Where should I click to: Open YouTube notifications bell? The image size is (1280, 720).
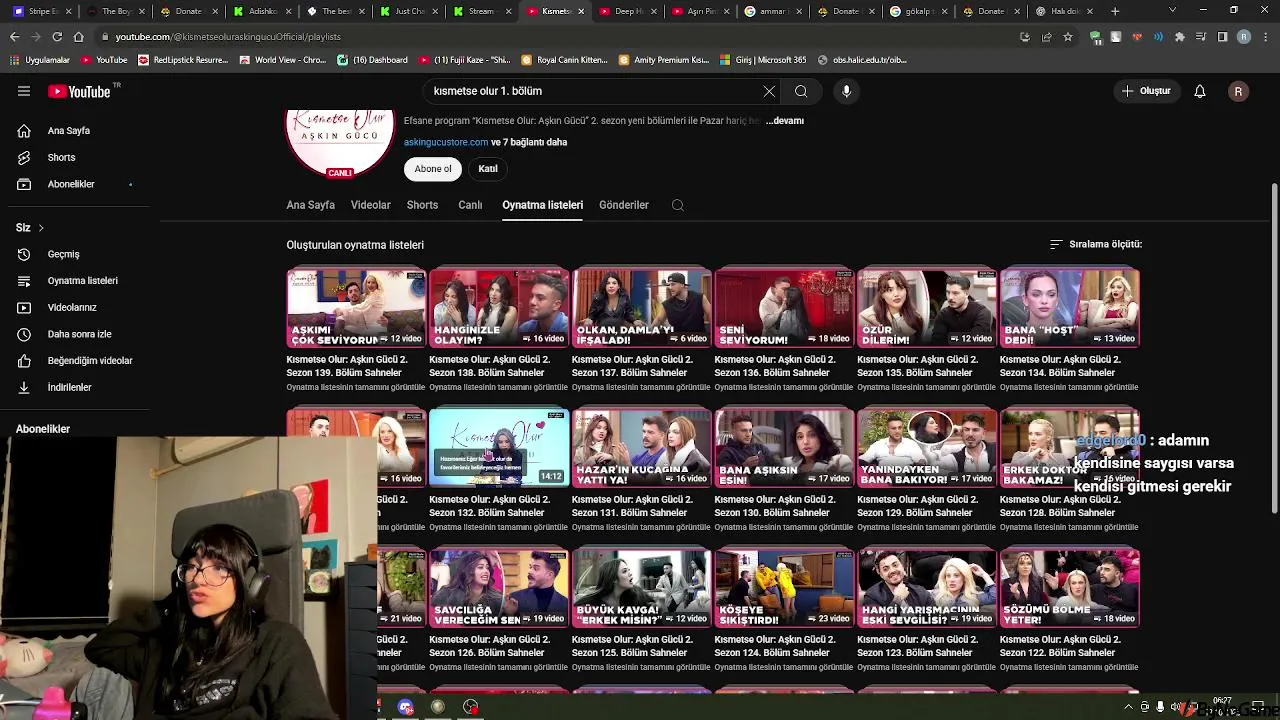click(1200, 91)
